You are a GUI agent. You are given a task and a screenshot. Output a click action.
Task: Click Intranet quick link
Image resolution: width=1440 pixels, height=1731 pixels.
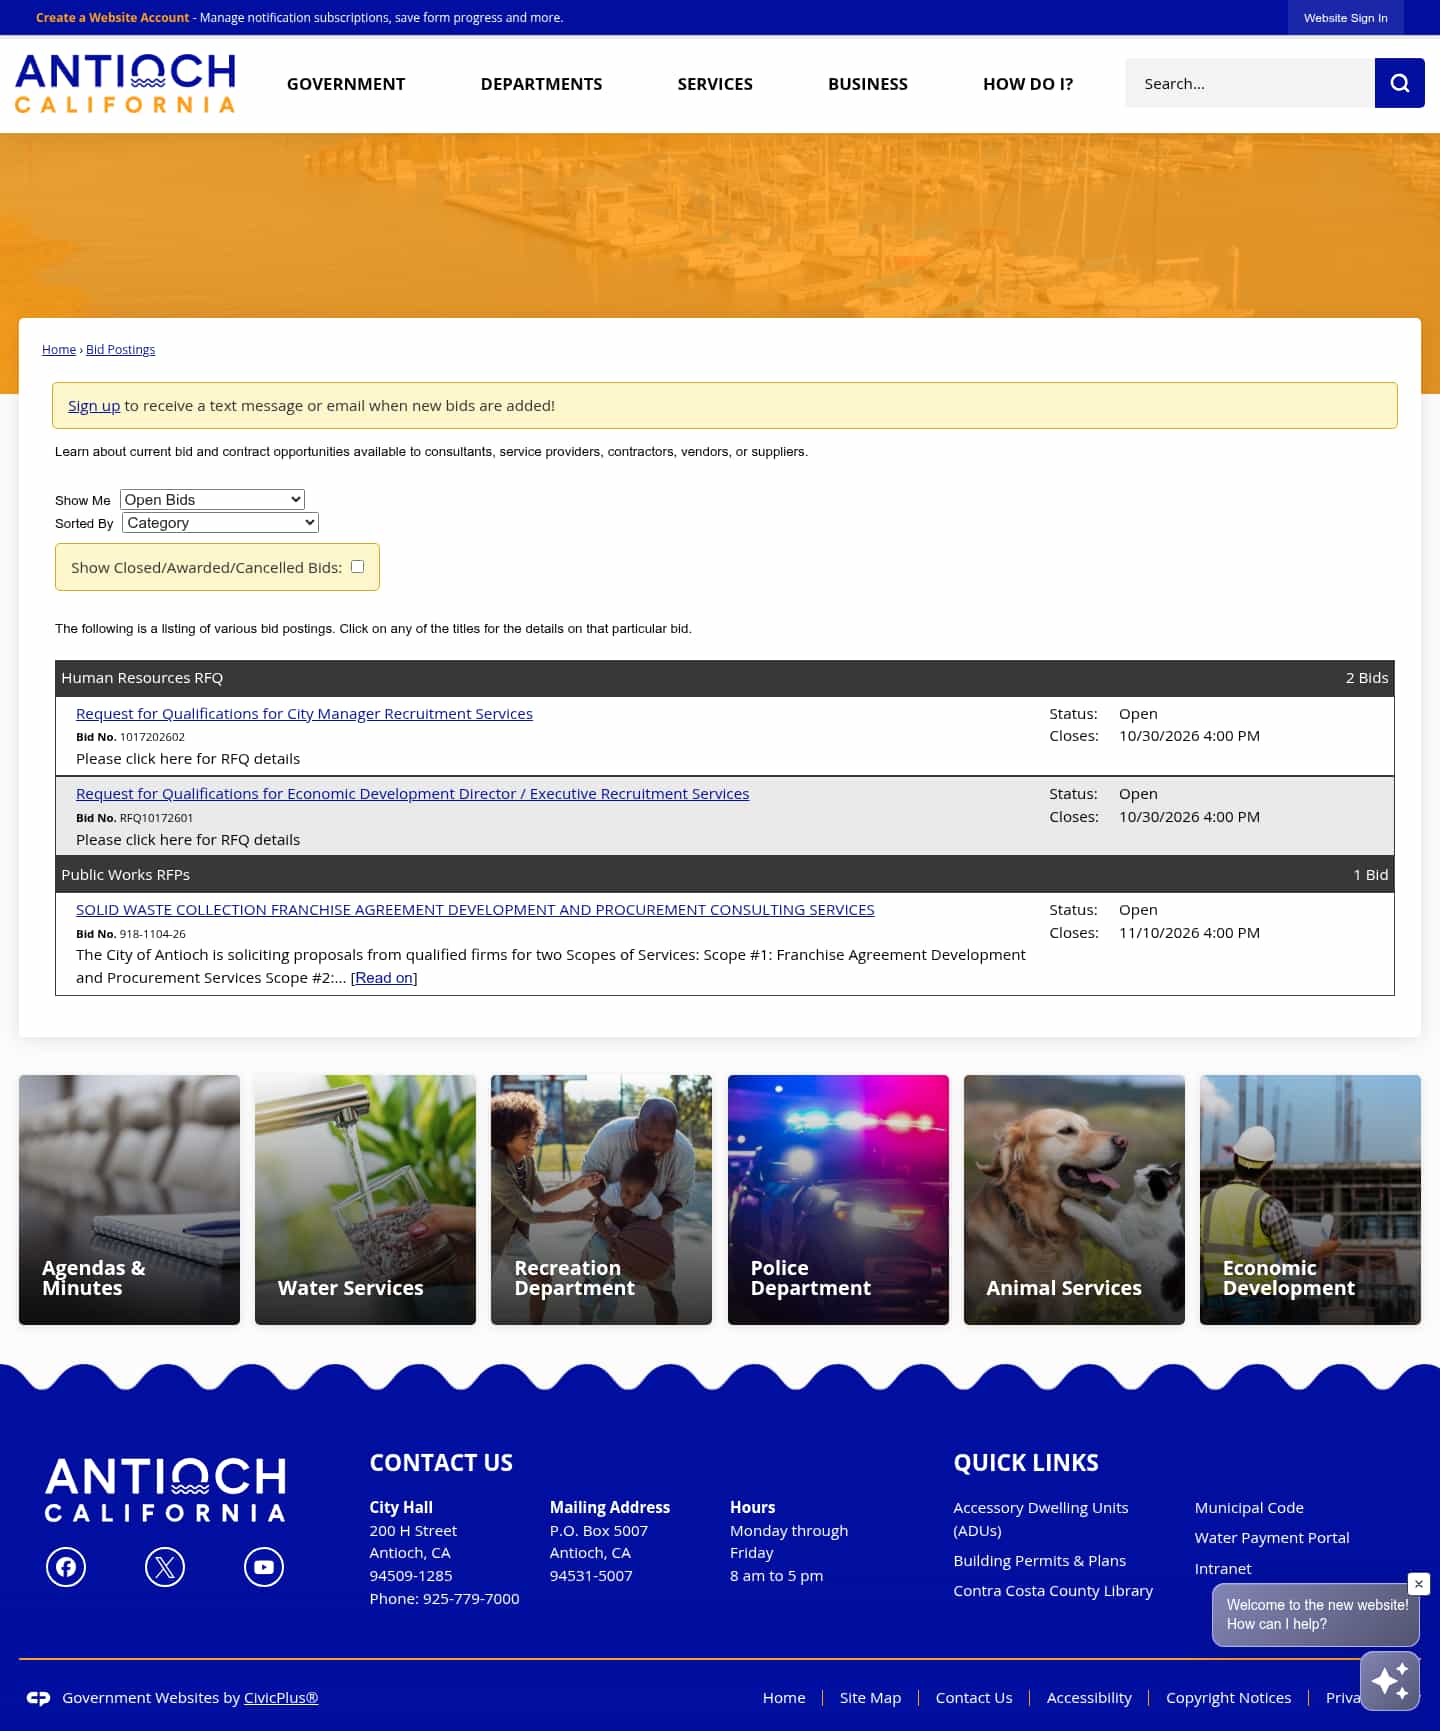(1222, 1569)
